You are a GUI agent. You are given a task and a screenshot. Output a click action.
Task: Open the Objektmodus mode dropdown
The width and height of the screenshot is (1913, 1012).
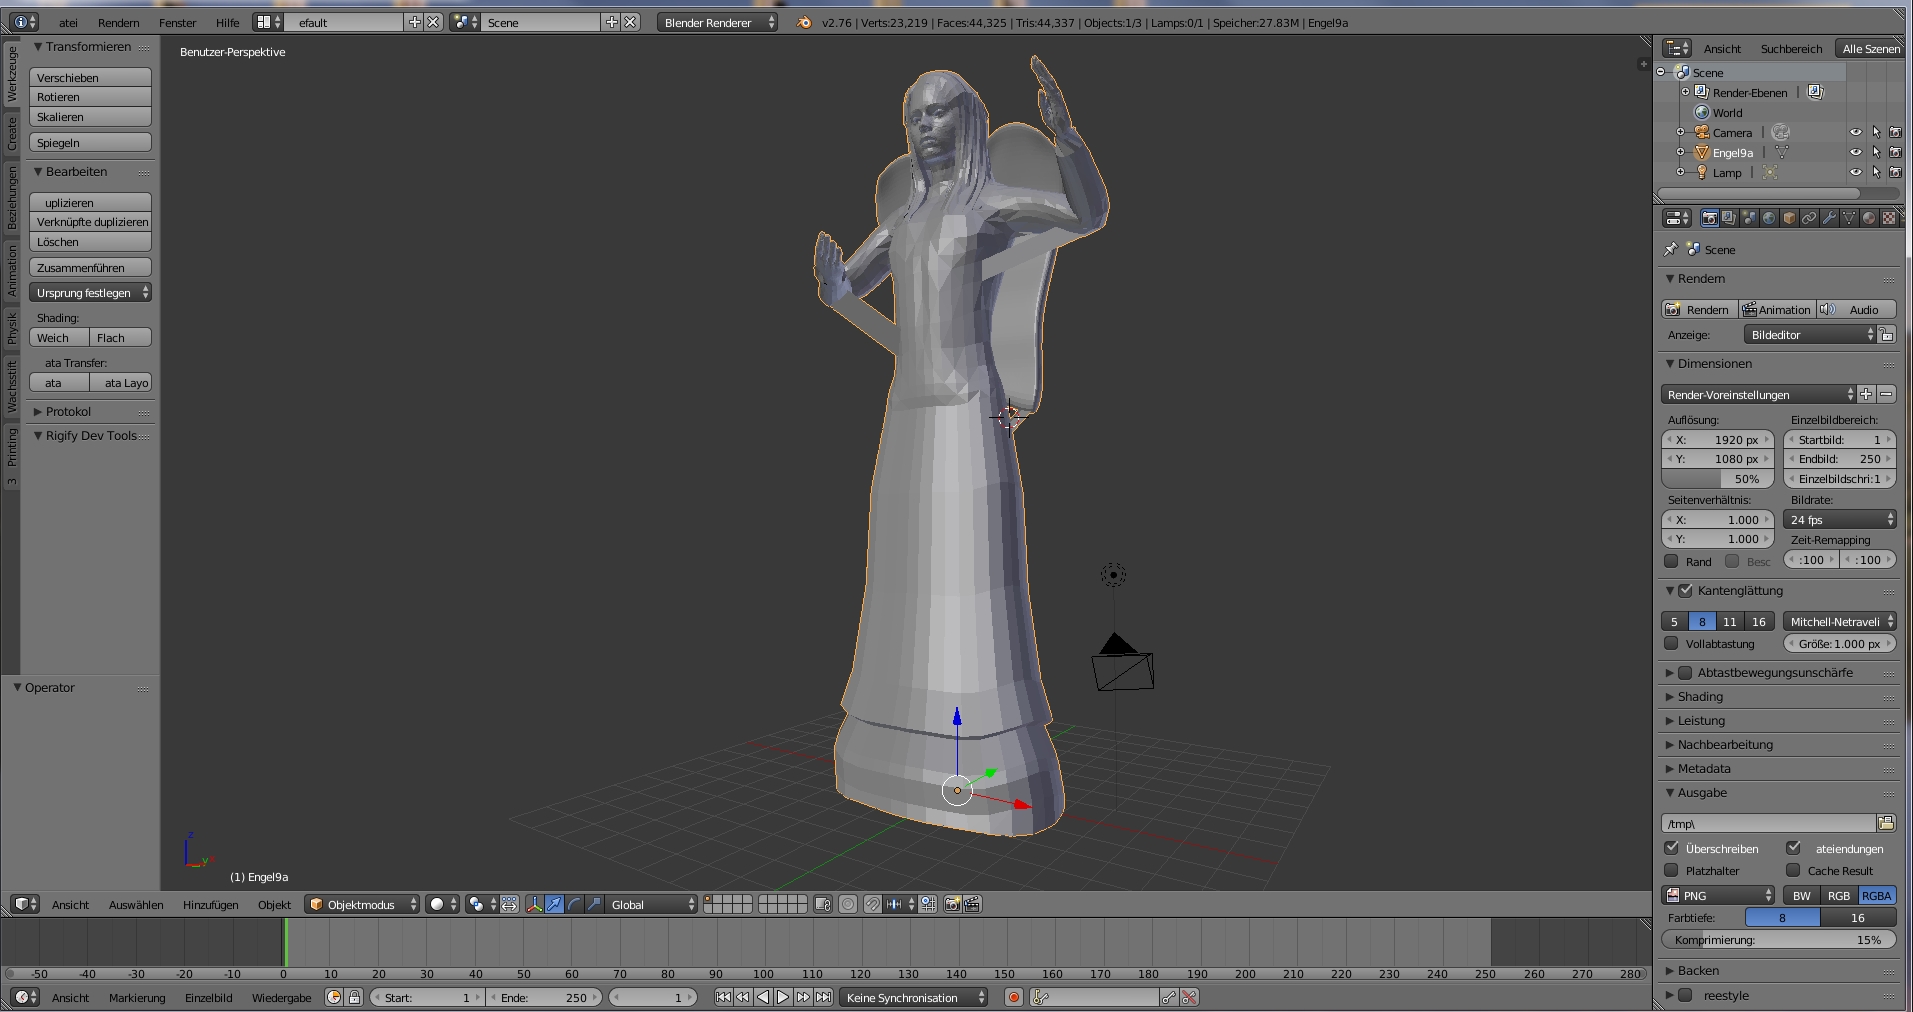click(x=362, y=904)
